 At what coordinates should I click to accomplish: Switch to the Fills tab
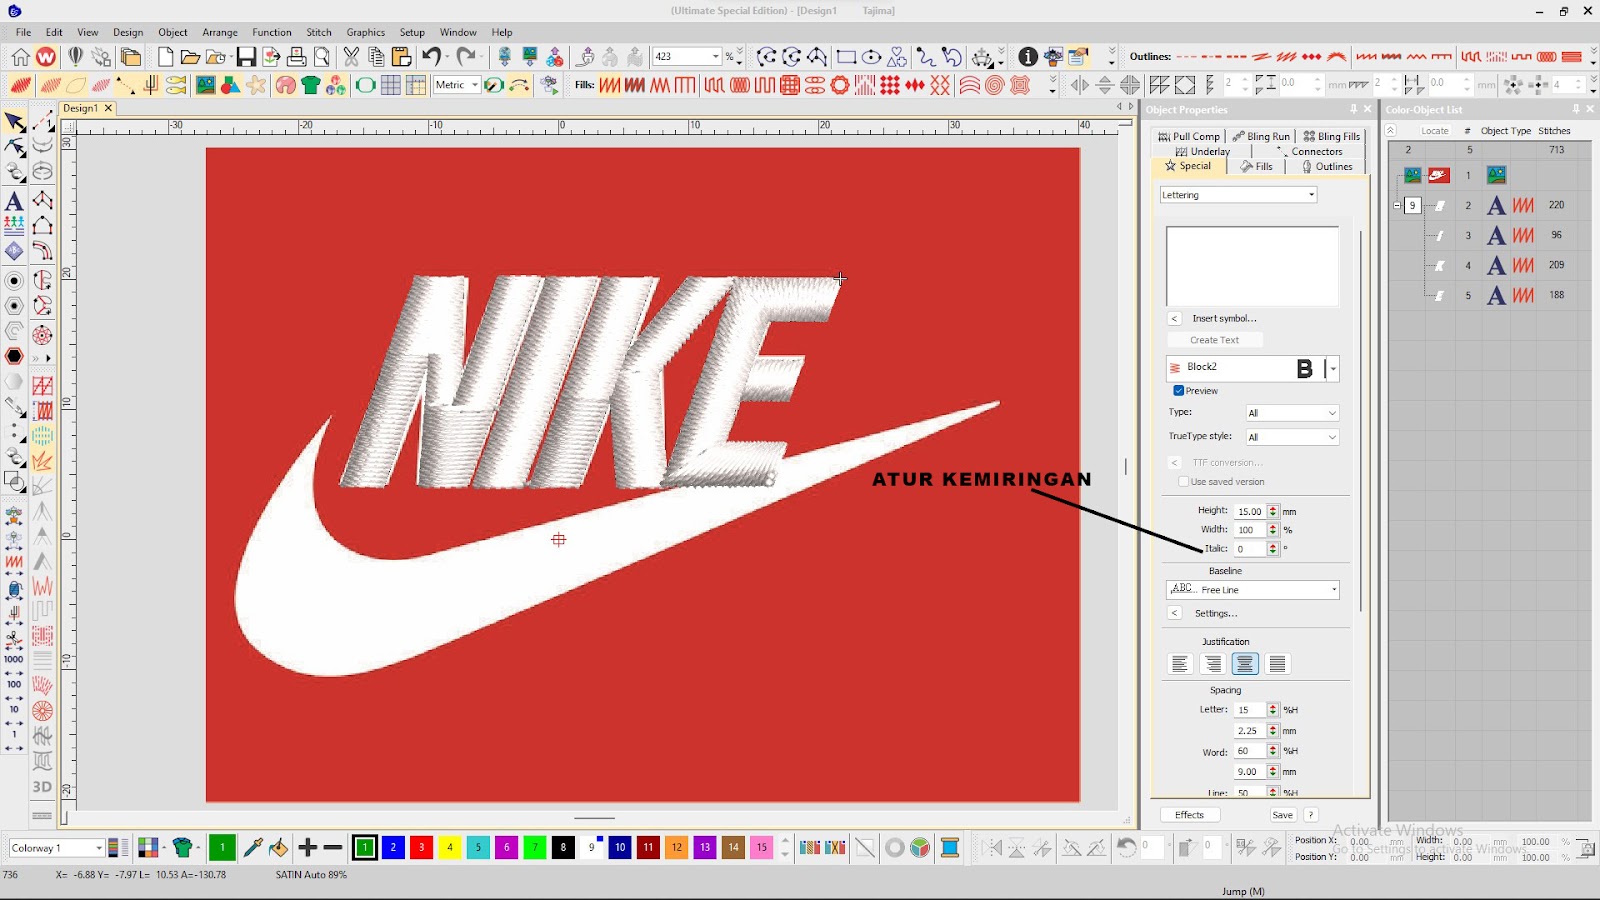(x=1257, y=167)
